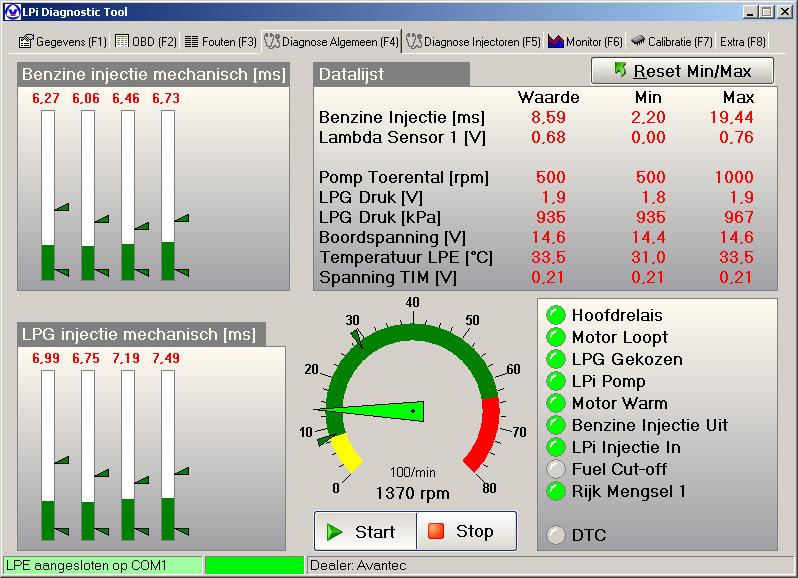798x578 pixels.
Task: Click the Stop button
Action: (467, 531)
